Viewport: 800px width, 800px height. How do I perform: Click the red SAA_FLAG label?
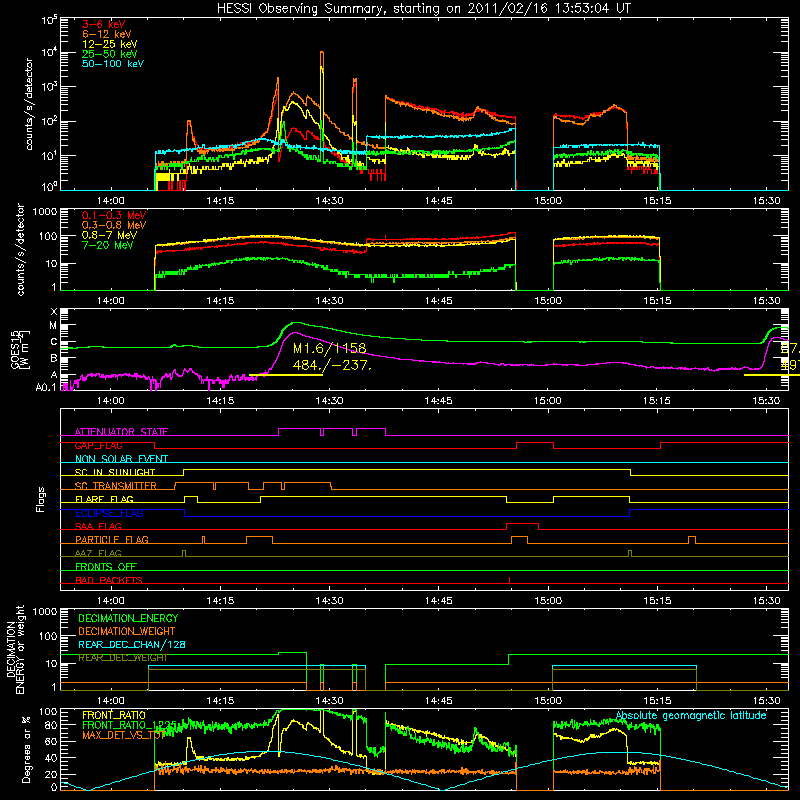(x=98, y=526)
